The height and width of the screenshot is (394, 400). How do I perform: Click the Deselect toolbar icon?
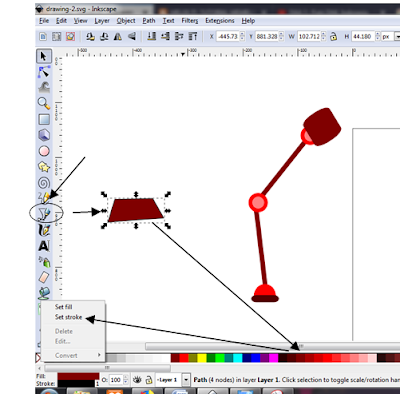tap(70, 36)
